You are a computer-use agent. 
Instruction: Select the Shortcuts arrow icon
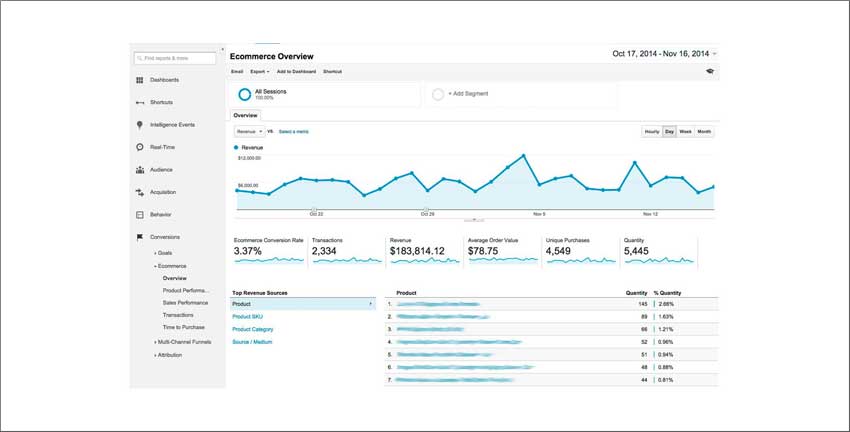coord(140,102)
